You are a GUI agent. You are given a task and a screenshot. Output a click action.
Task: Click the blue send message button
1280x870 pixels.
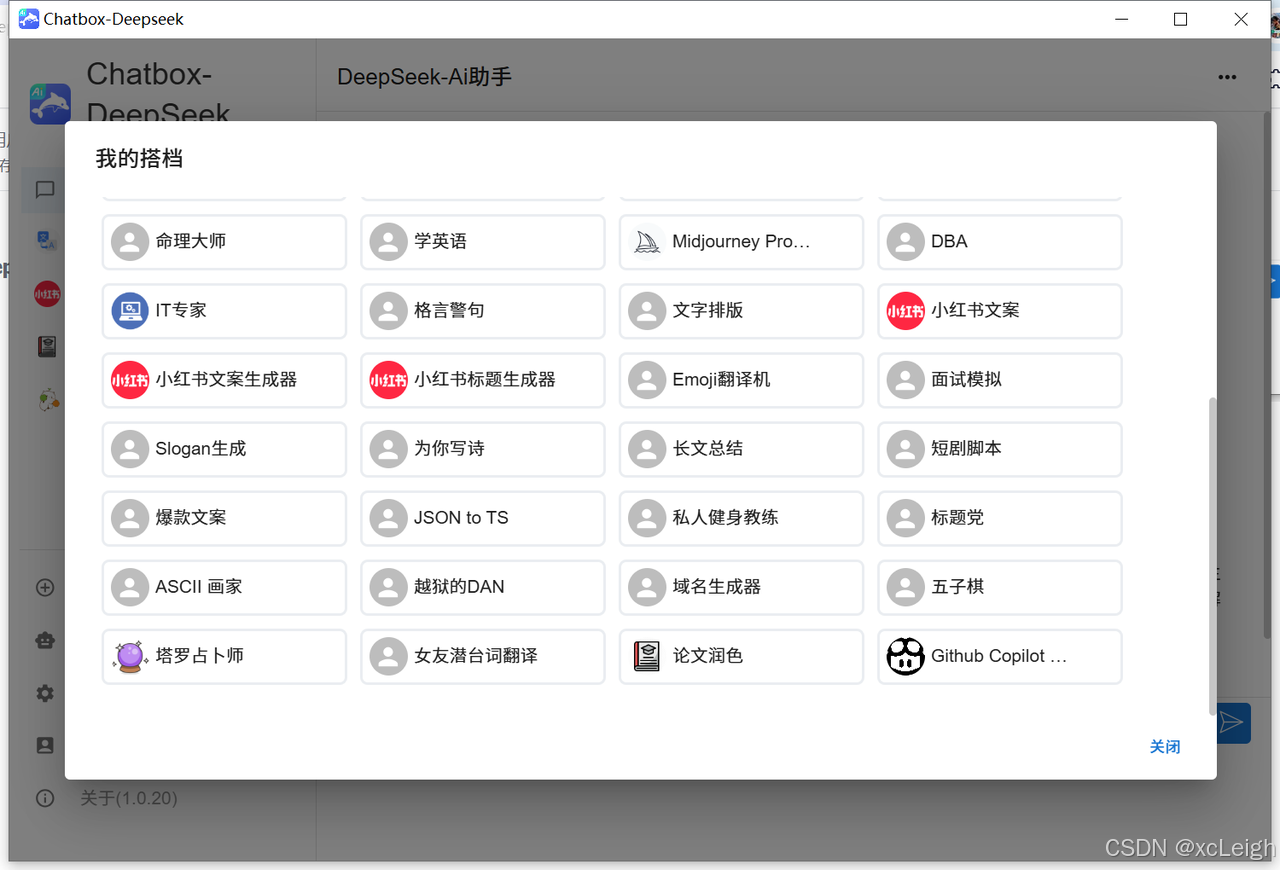1234,722
